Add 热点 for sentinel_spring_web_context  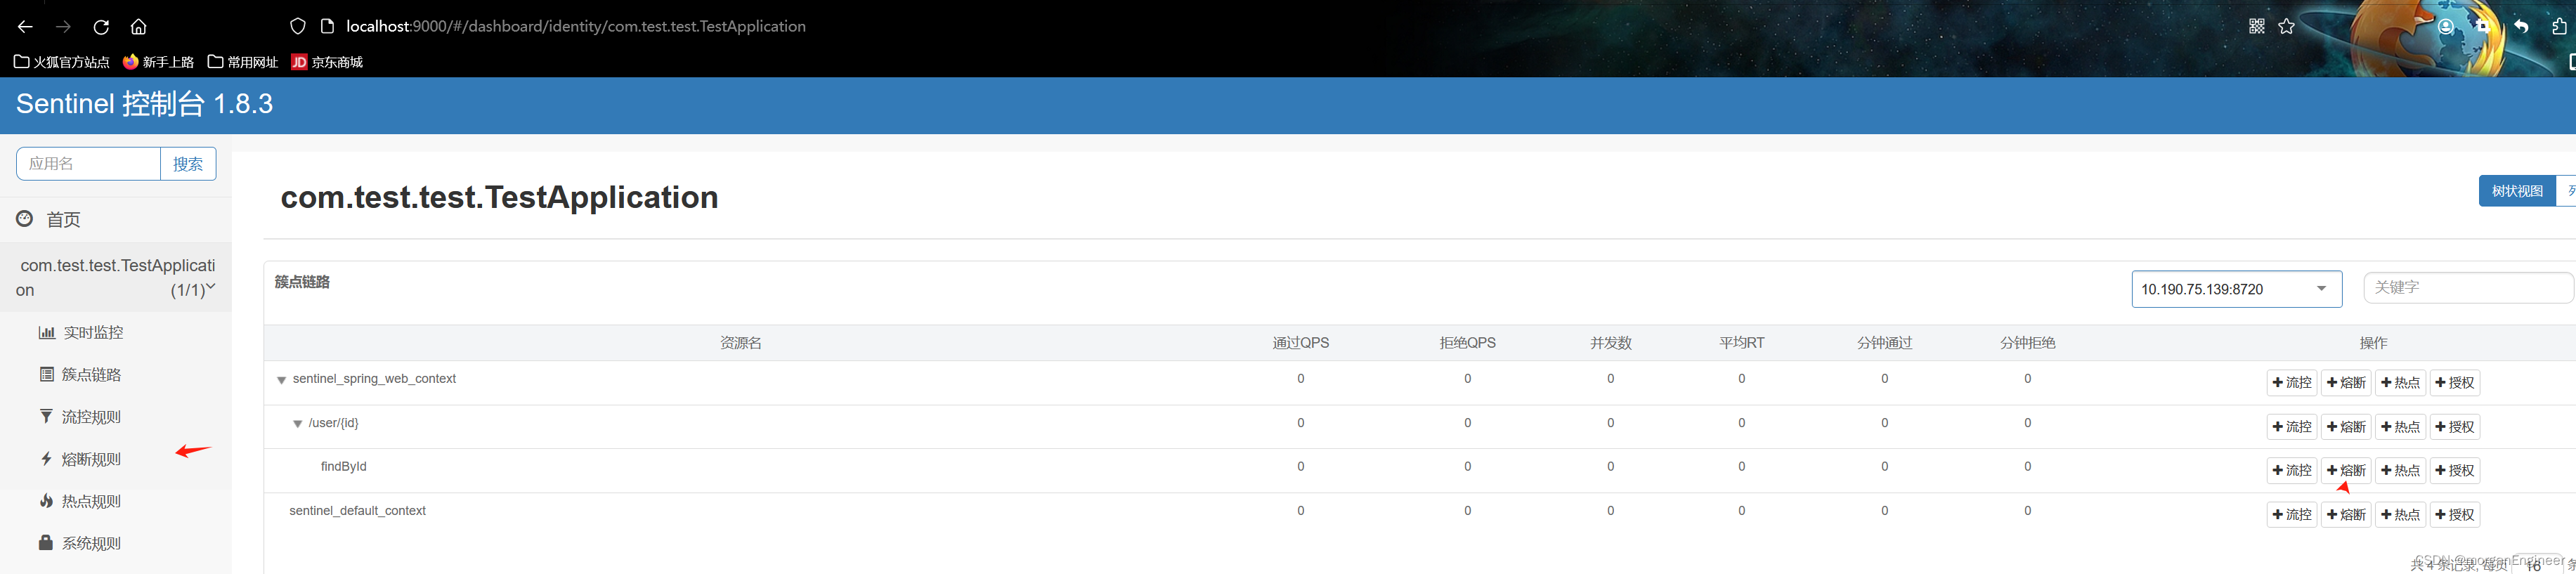[x=2400, y=383]
